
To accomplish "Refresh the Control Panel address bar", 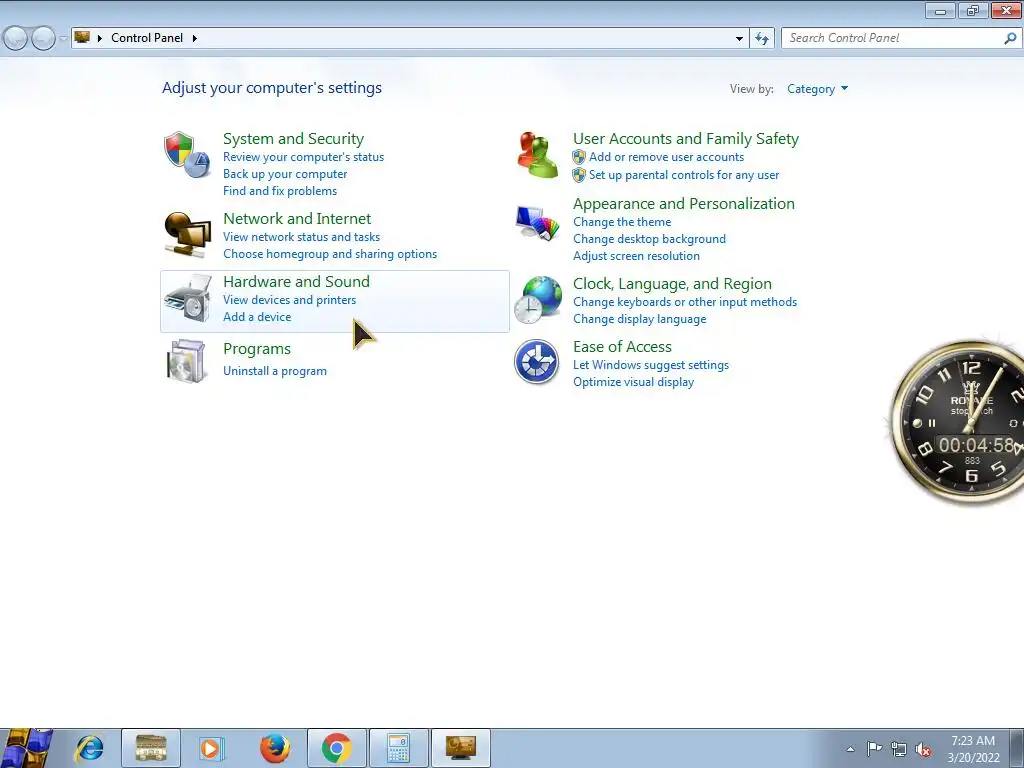I will (761, 38).
